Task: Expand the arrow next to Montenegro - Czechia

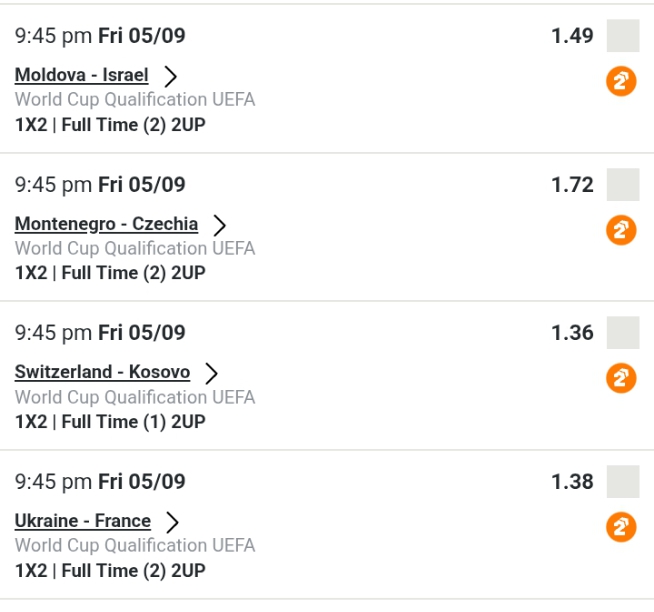Action: [x=220, y=225]
